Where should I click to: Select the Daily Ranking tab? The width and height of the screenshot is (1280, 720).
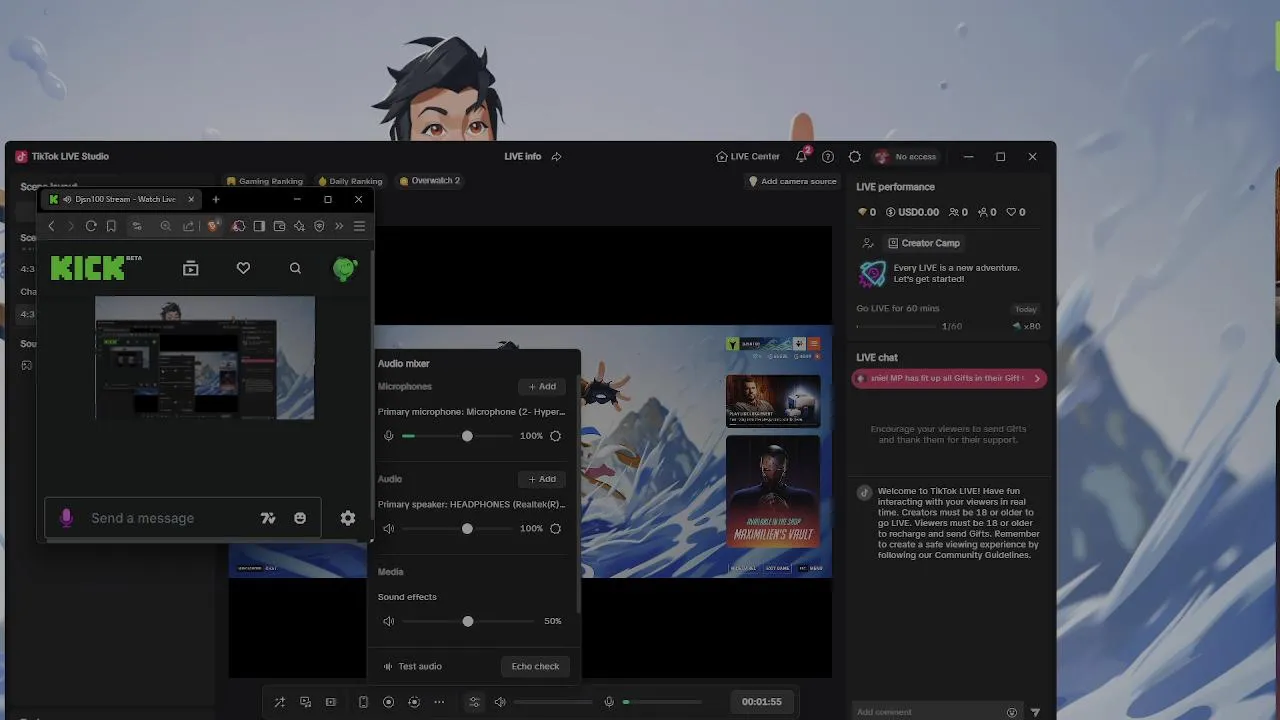(349, 181)
